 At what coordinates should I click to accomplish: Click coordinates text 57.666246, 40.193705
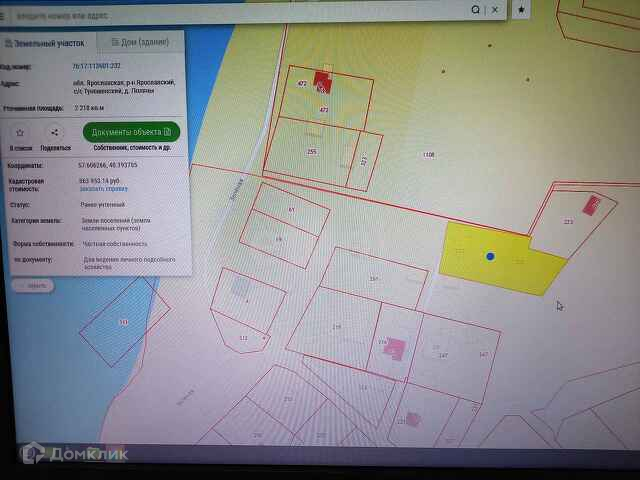coord(107,165)
